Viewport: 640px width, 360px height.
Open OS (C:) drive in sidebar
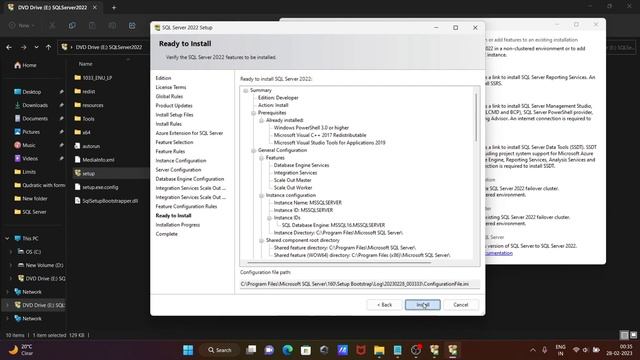29,252
